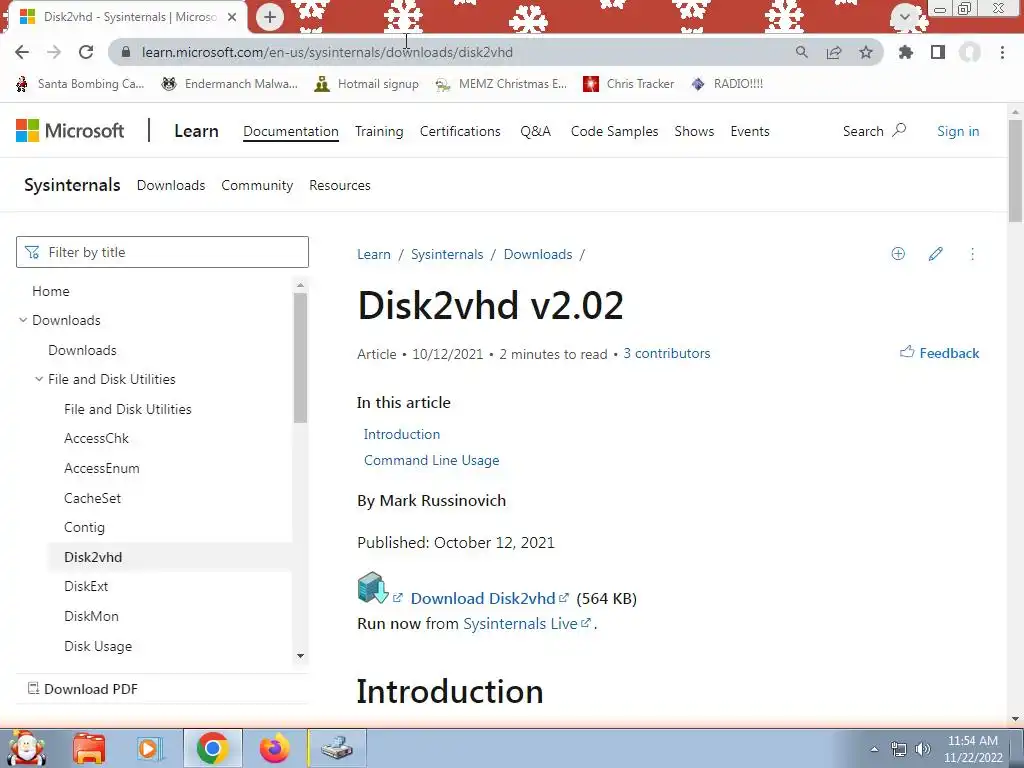Screen dimensions: 1024x768
Task: Click the Filter by title field
Action: click(162, 252)
